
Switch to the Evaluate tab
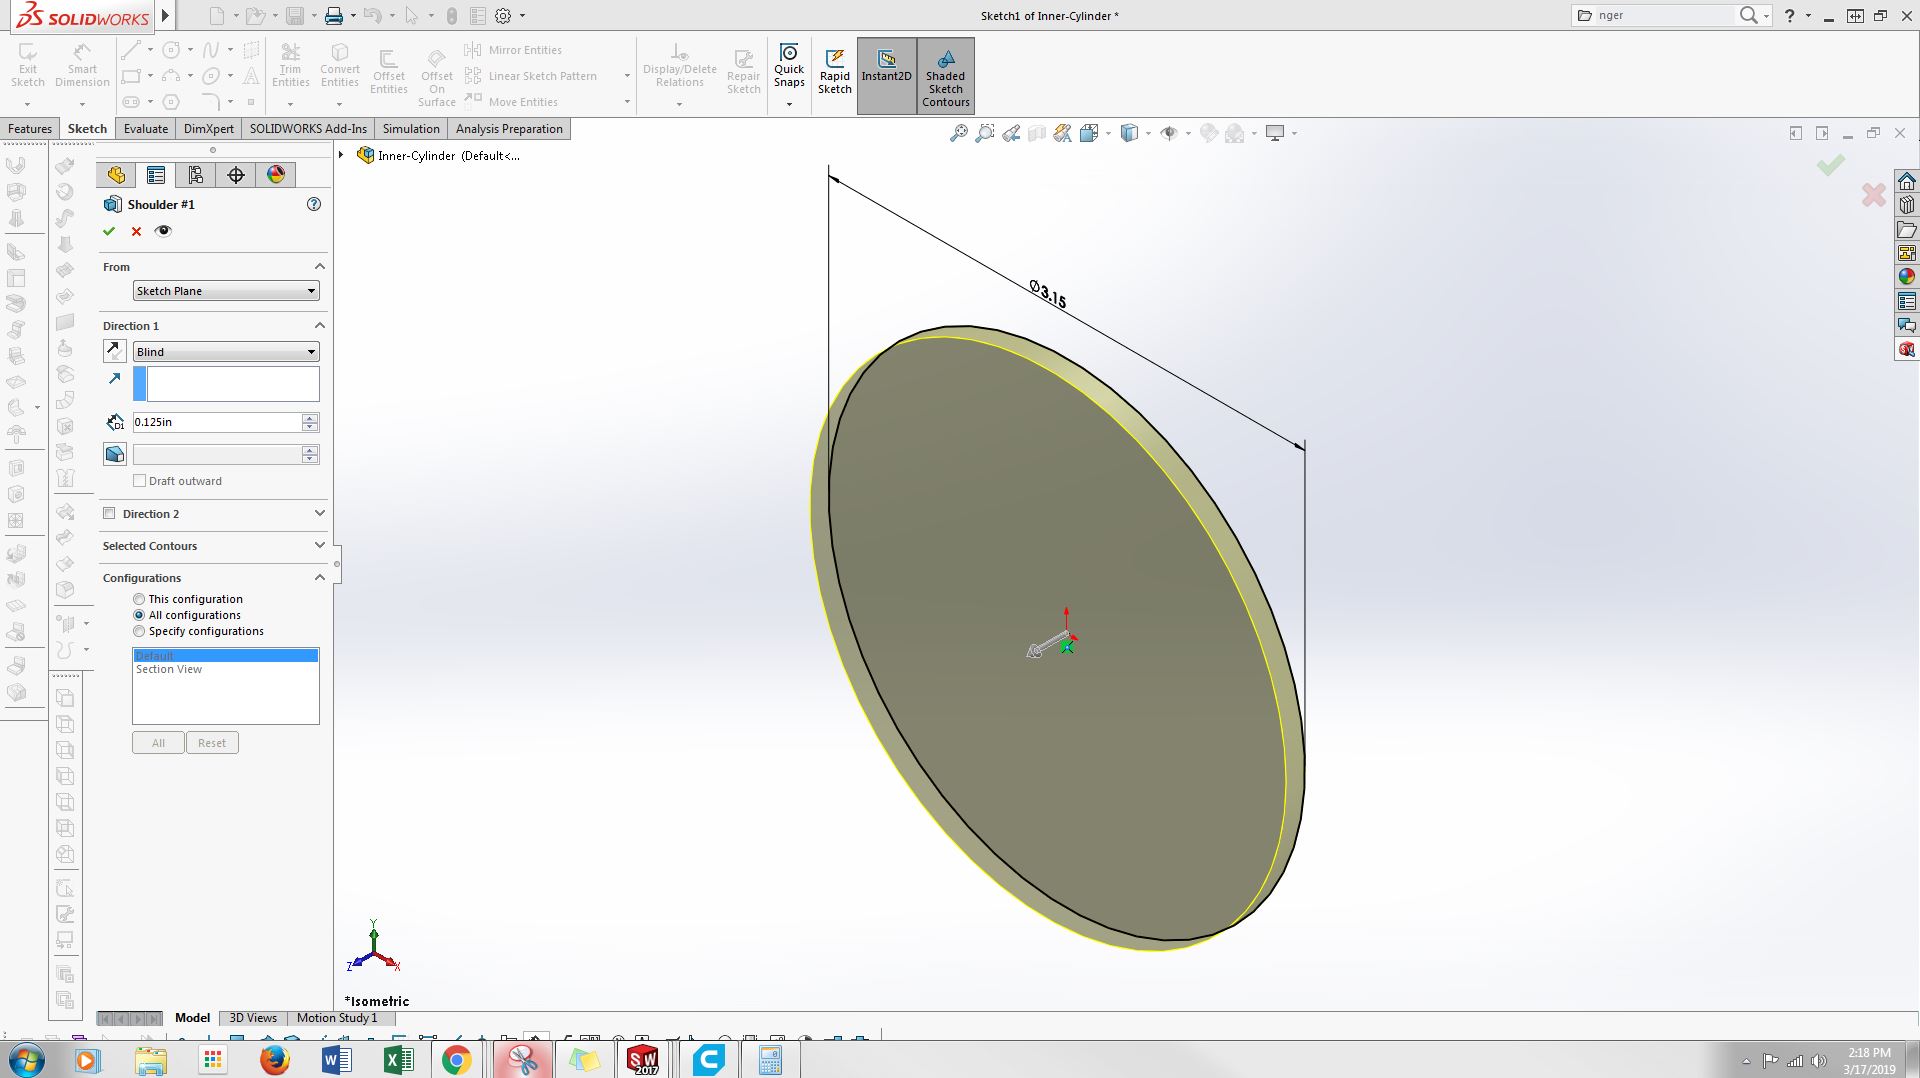(x=146, y=129)
